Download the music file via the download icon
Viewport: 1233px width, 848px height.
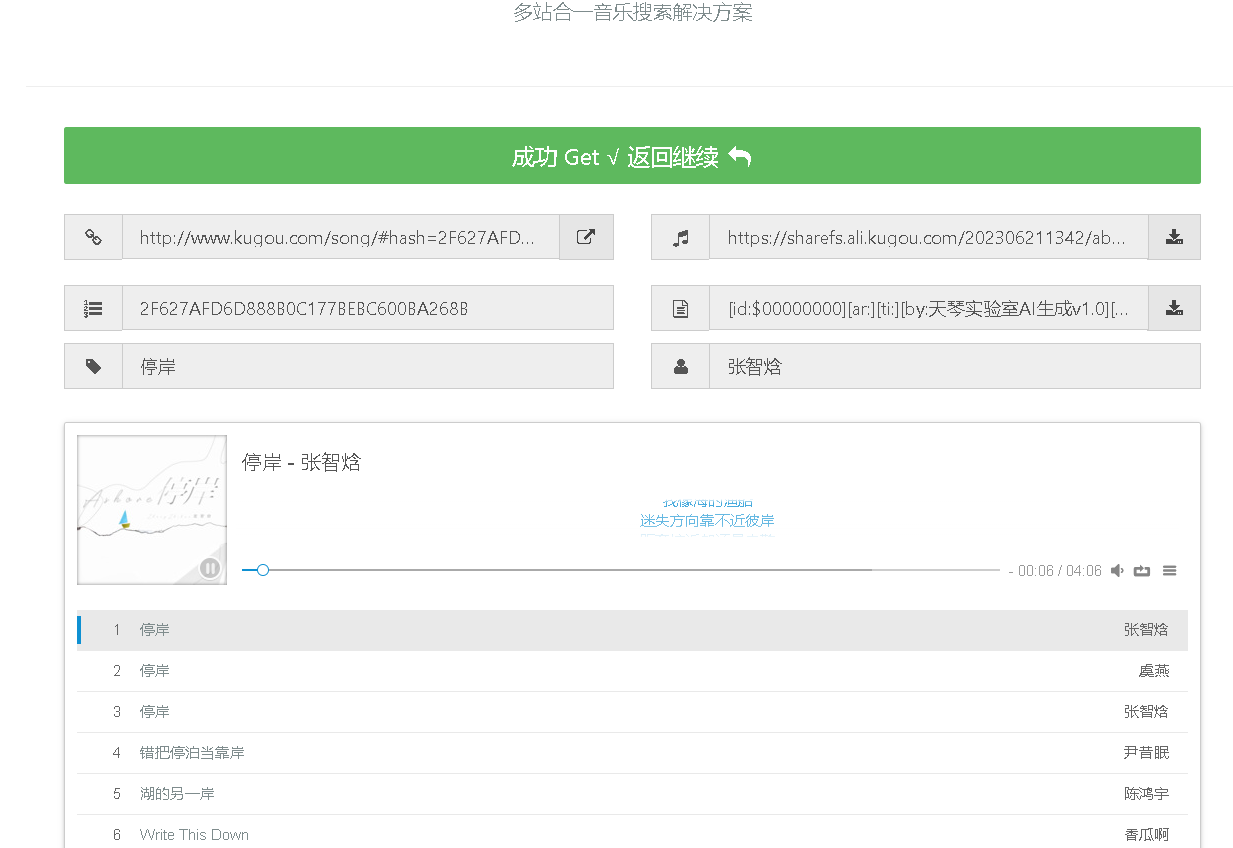(1174, 237)
